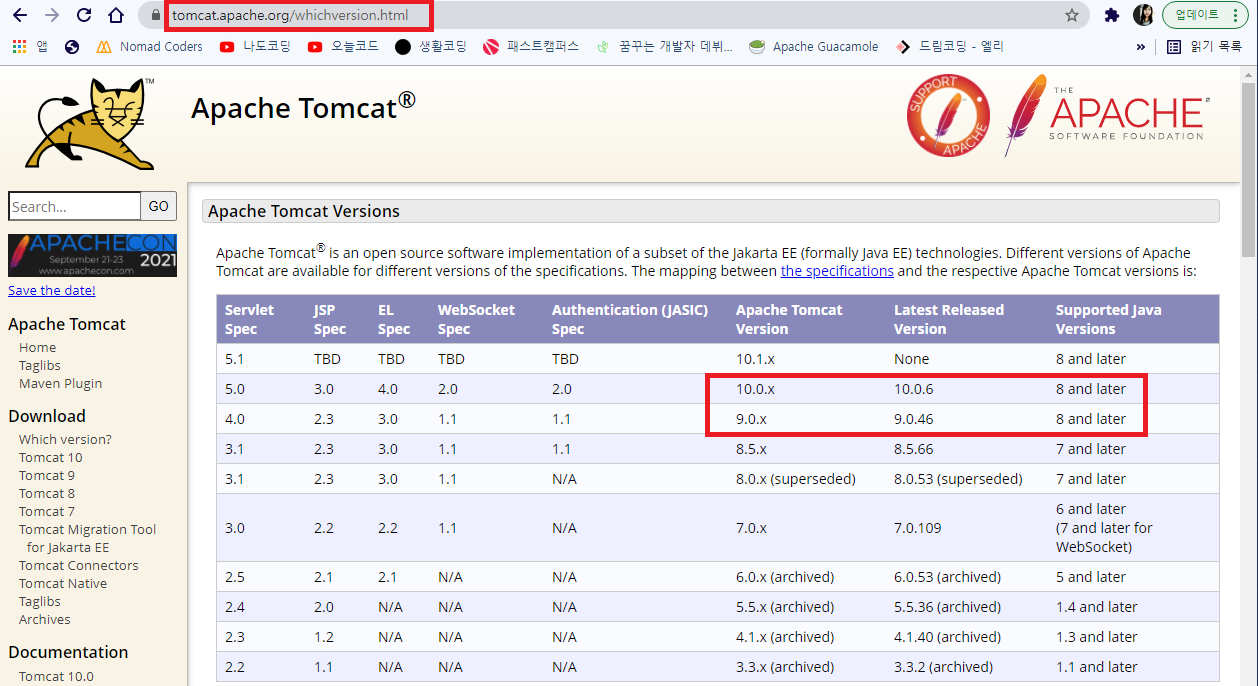Follow the Save the date link
The image size is (1258, 686).
point(52,290)
